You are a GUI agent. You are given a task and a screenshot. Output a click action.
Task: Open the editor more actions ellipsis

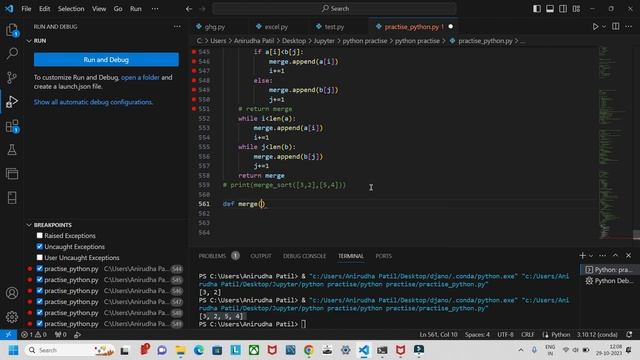click(629, 27)
